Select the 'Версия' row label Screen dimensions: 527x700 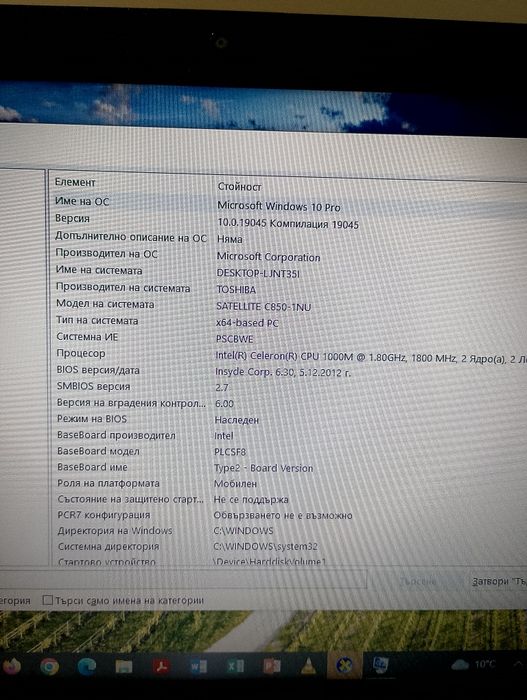[x=72, y=218]
